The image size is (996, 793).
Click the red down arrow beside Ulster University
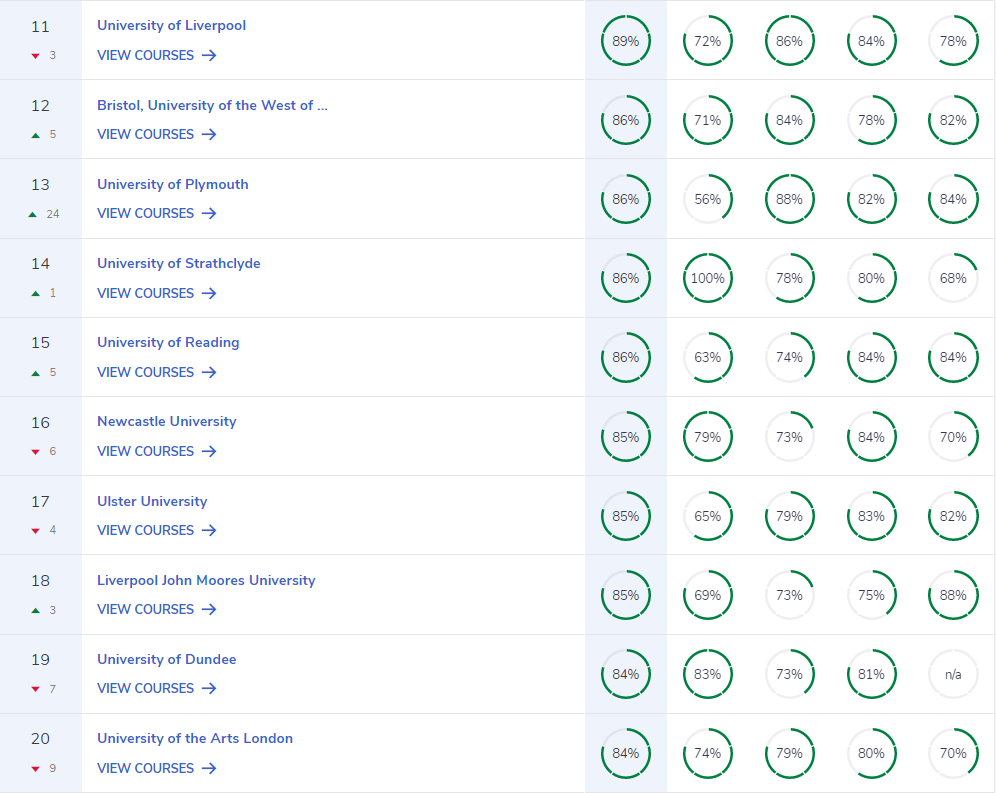(x=37, y=531)
